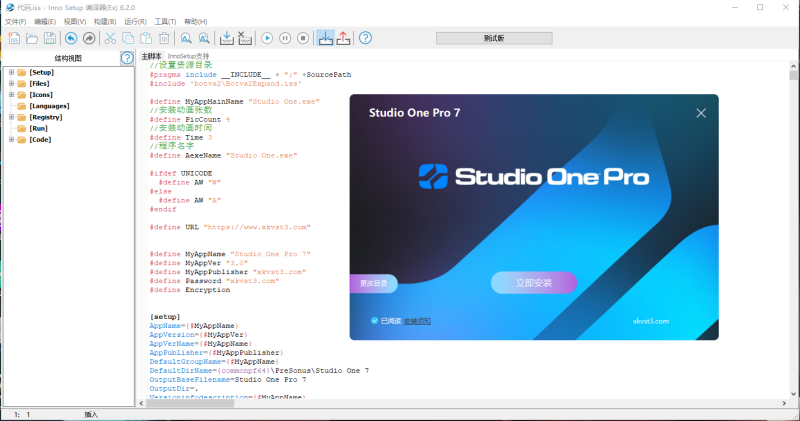The width and height of the screenshot is (800, 421).
Task: Click the '#ifdef UNICODE' line
Action: (181, 174)
